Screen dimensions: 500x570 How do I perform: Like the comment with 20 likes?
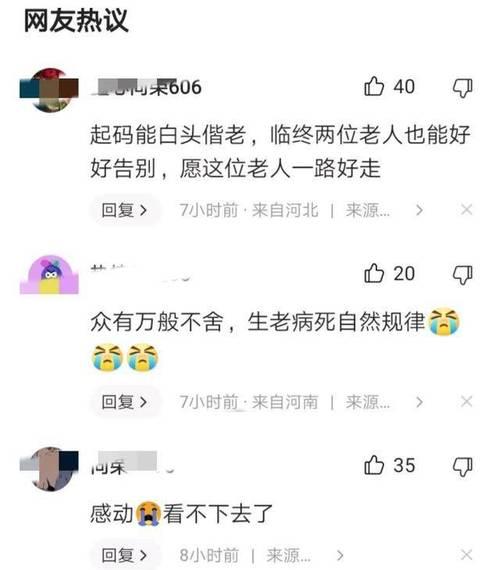click(374, 273)
